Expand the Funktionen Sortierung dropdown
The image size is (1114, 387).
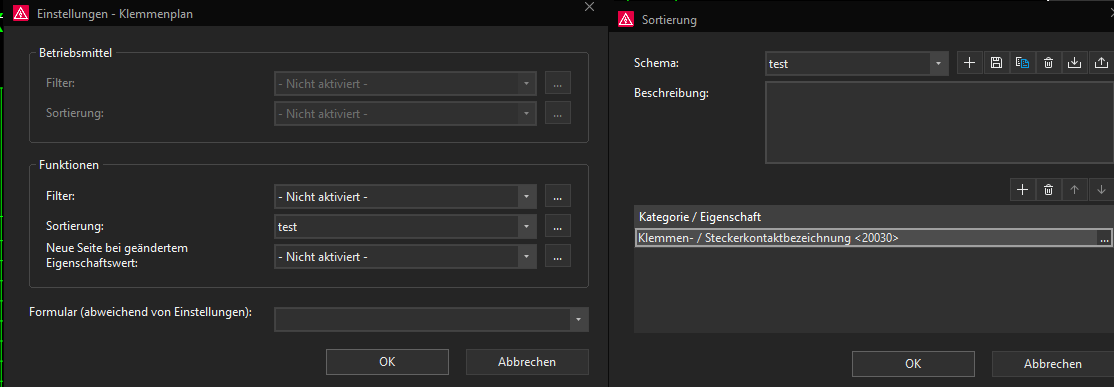(526, 227)
